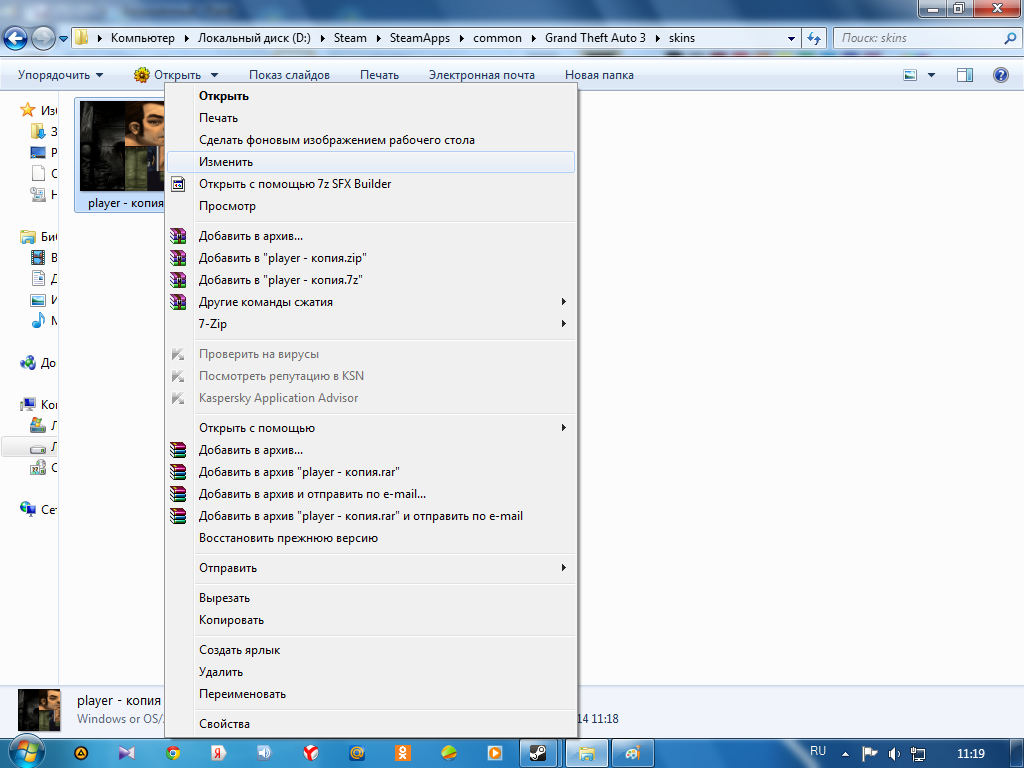Select Добавить в архив "player - копия.rar"

click(370, 472)
